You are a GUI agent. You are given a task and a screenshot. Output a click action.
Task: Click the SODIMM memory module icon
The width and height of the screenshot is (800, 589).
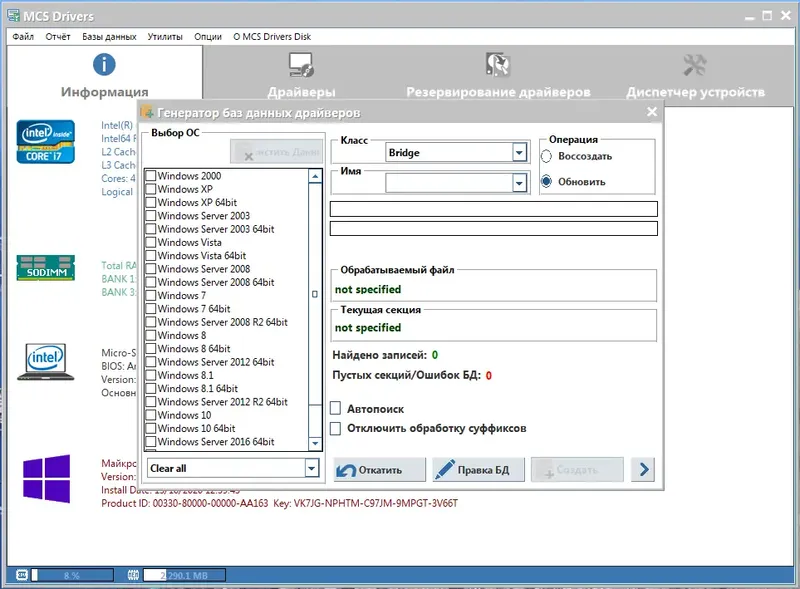click(x=45, y=268)
